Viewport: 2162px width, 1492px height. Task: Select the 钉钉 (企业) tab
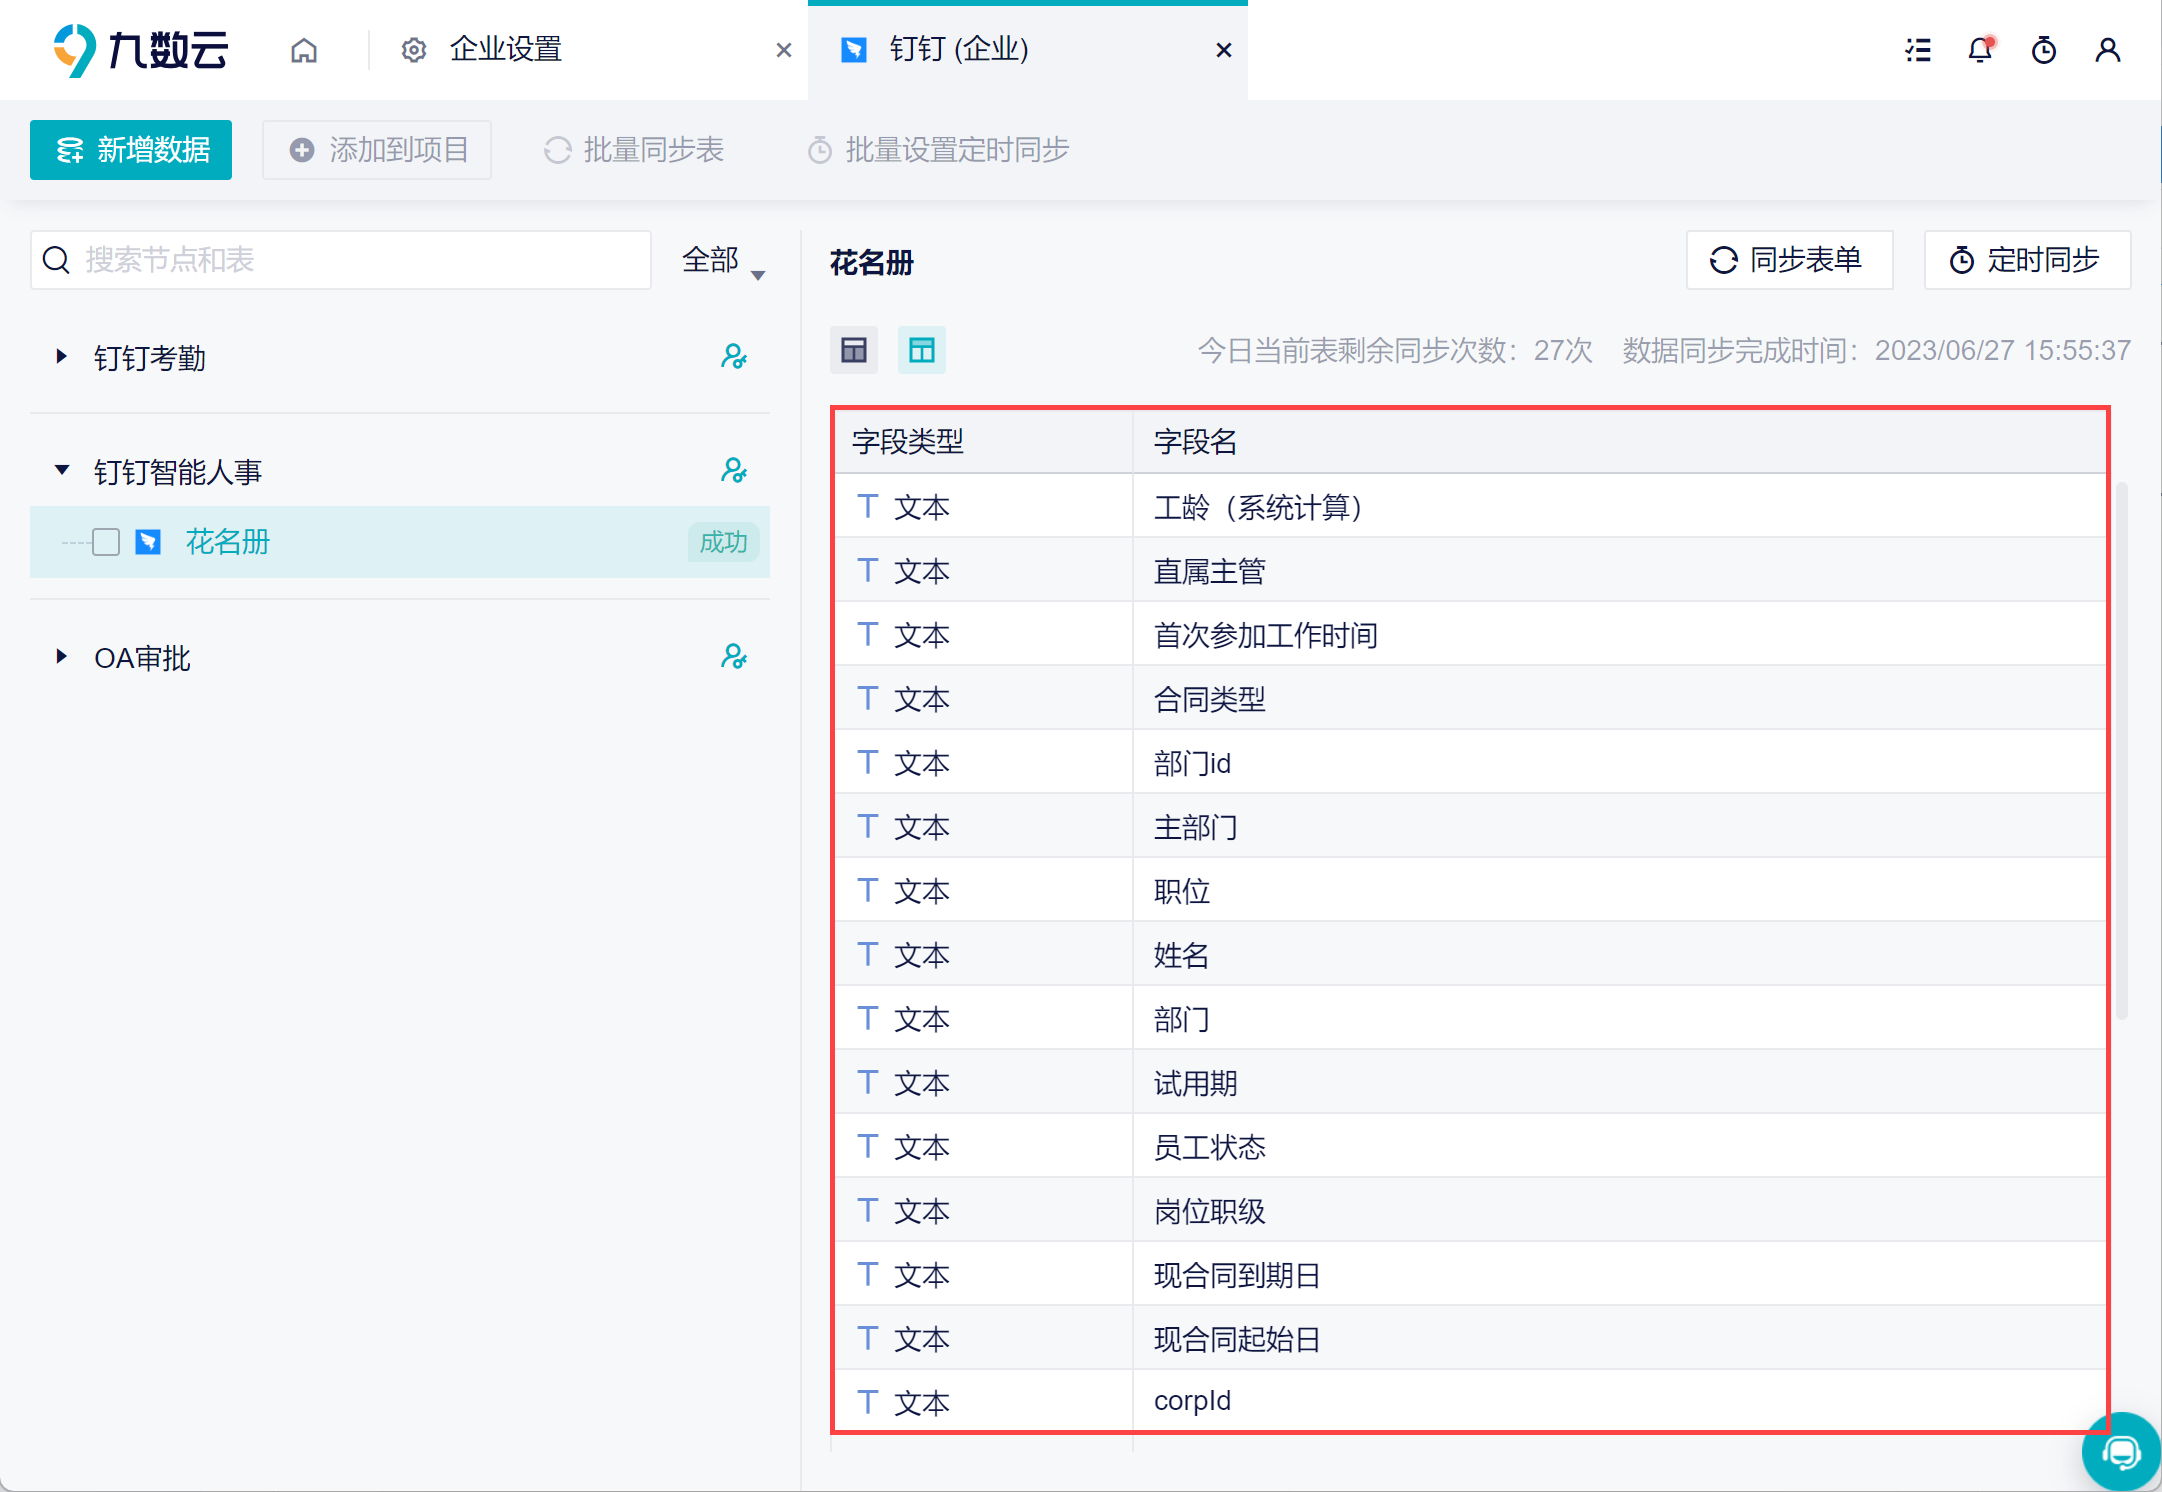[x=958, y=50]
